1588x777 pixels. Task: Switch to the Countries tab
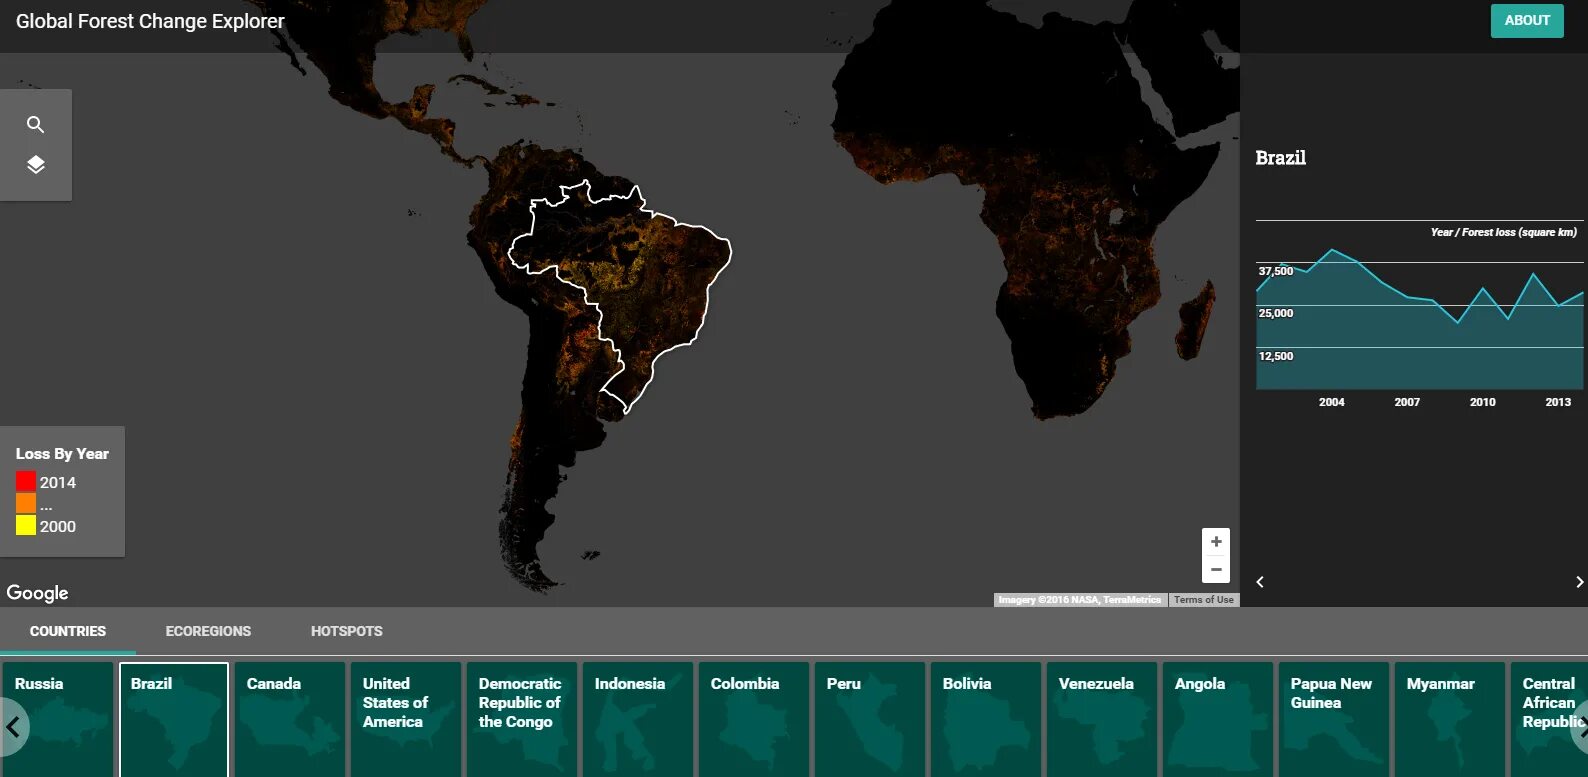tap(68, 631)
